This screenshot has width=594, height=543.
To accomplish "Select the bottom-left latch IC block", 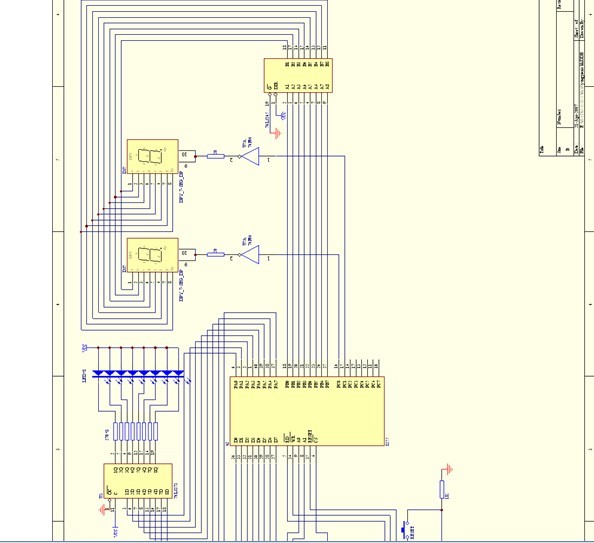I will [138, 480].
